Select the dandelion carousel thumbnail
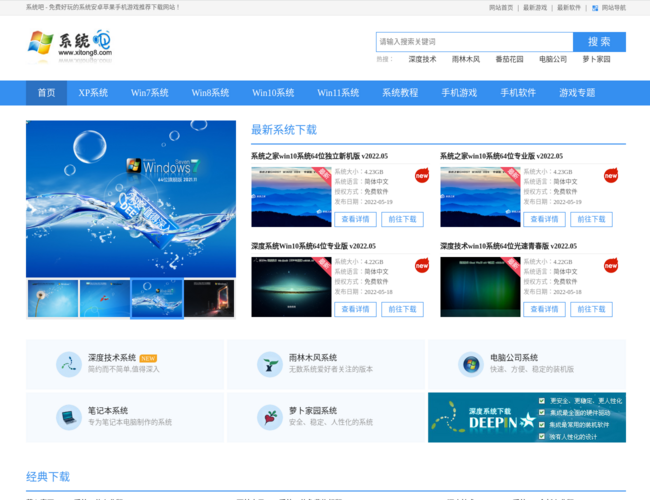 (53, 299)
